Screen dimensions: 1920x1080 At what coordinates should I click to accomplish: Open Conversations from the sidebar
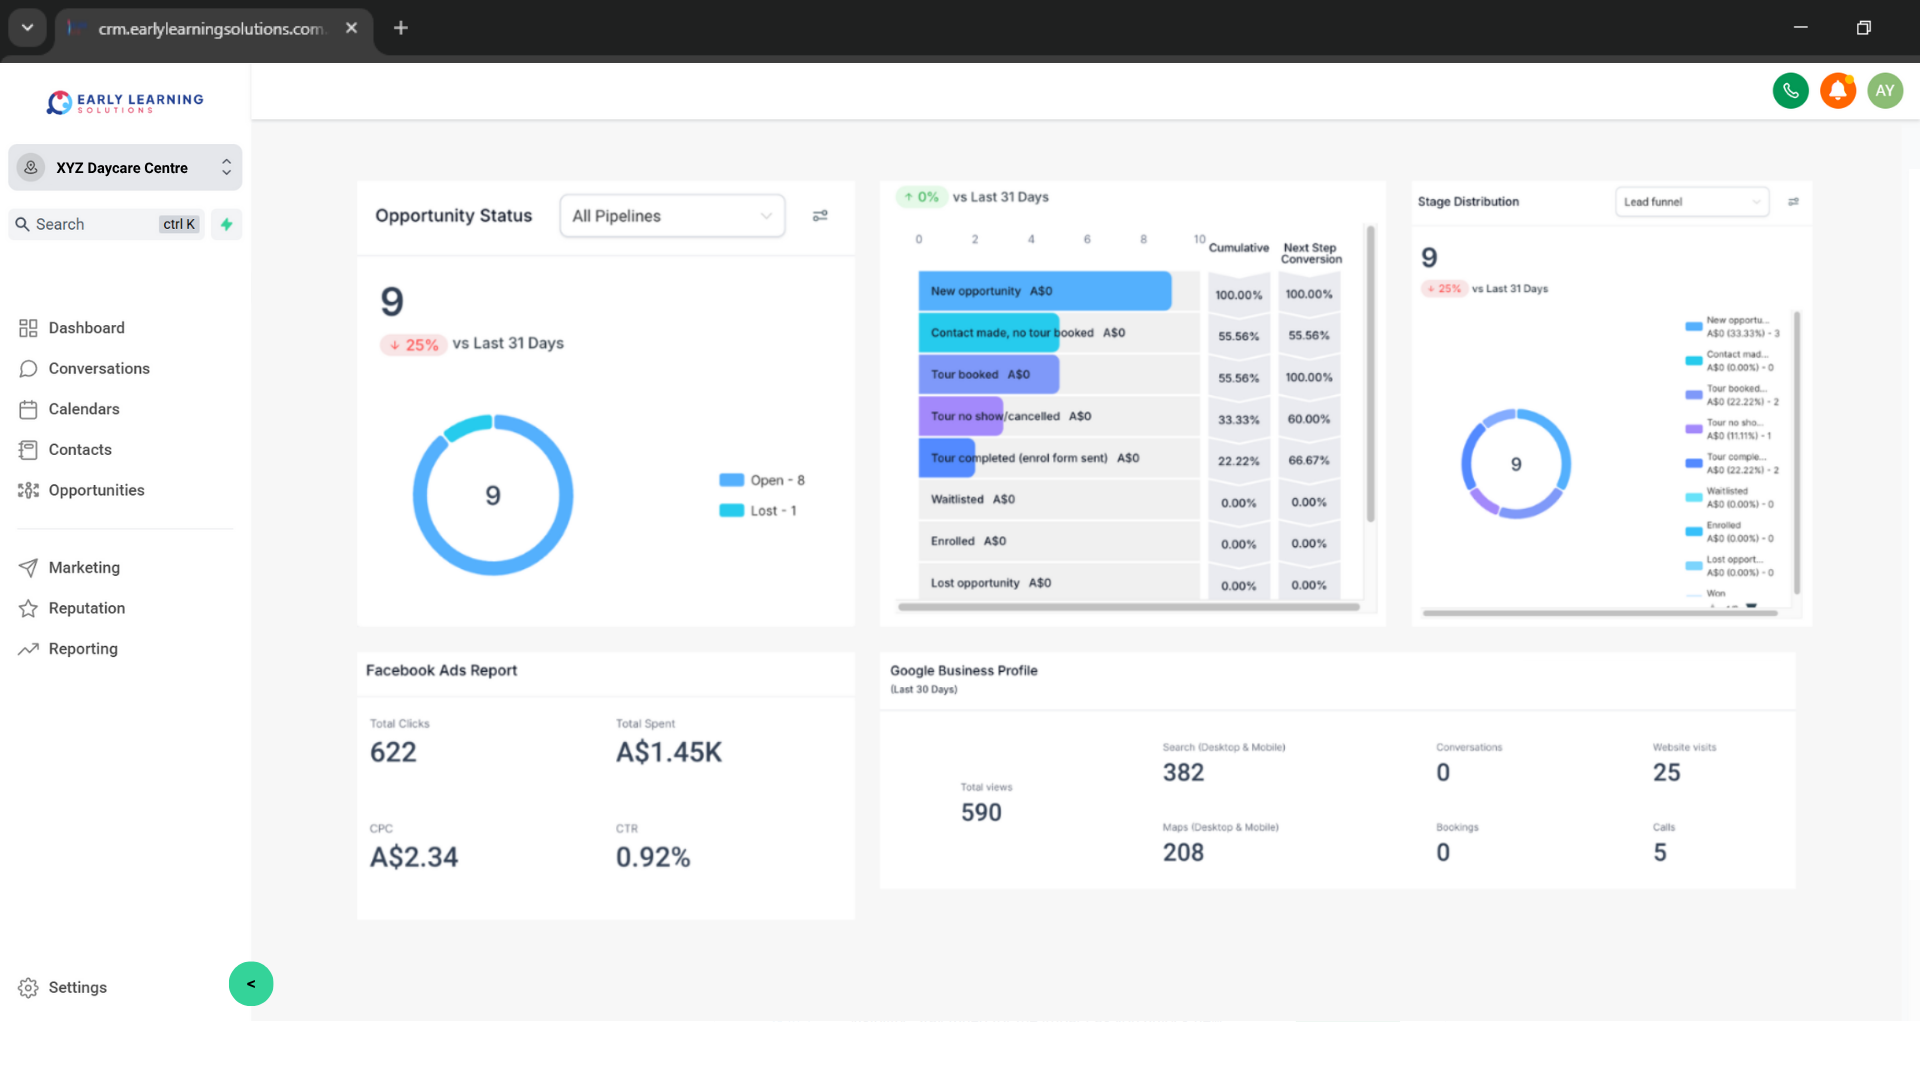click(99, 368)
